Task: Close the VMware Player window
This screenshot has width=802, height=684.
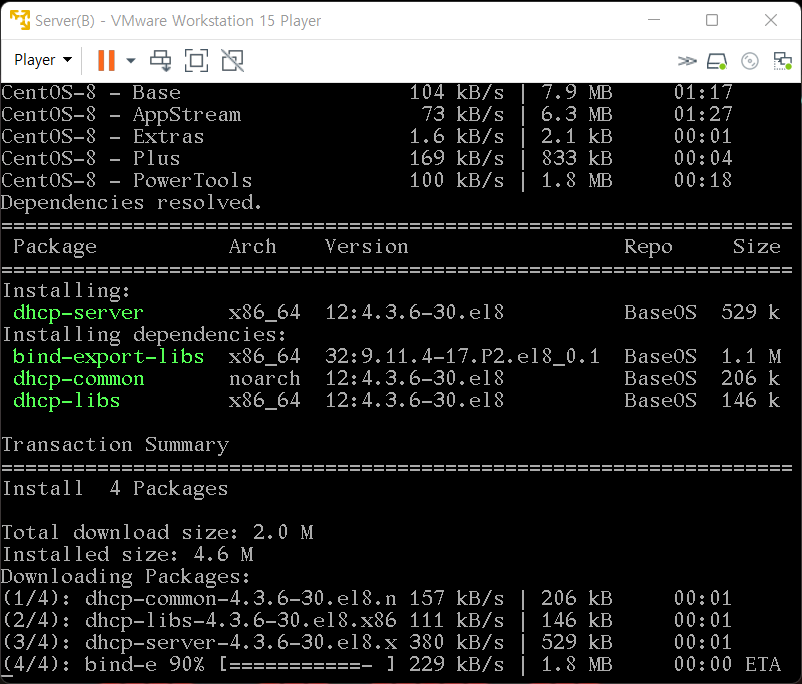Action: point(770,20)
